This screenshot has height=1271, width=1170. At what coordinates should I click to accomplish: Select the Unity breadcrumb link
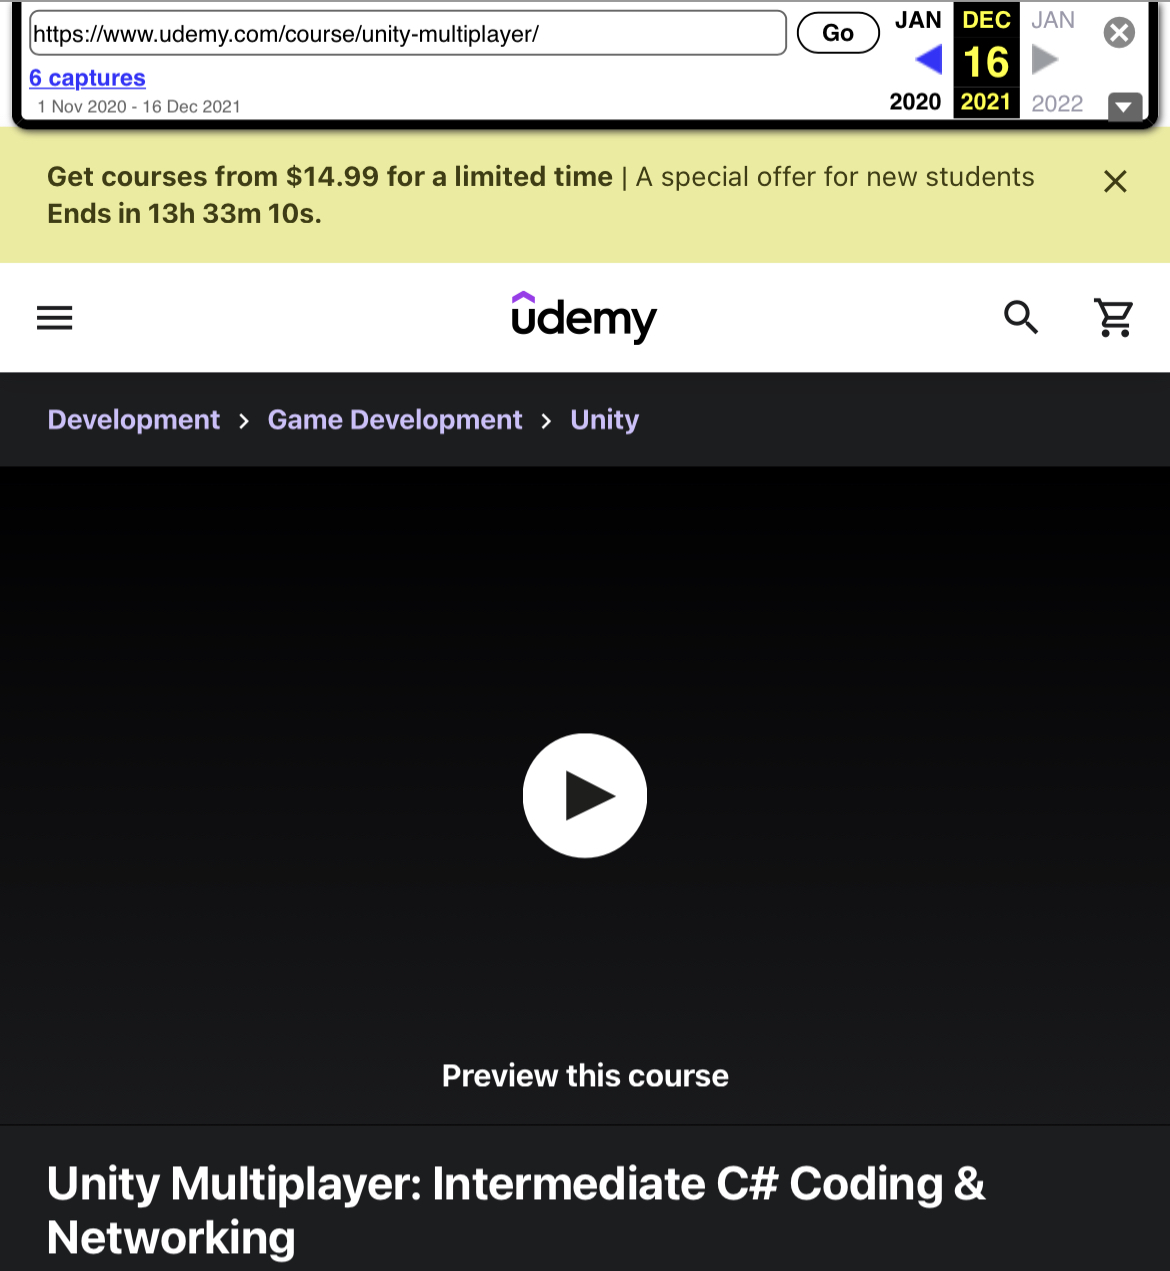point(604,420)
